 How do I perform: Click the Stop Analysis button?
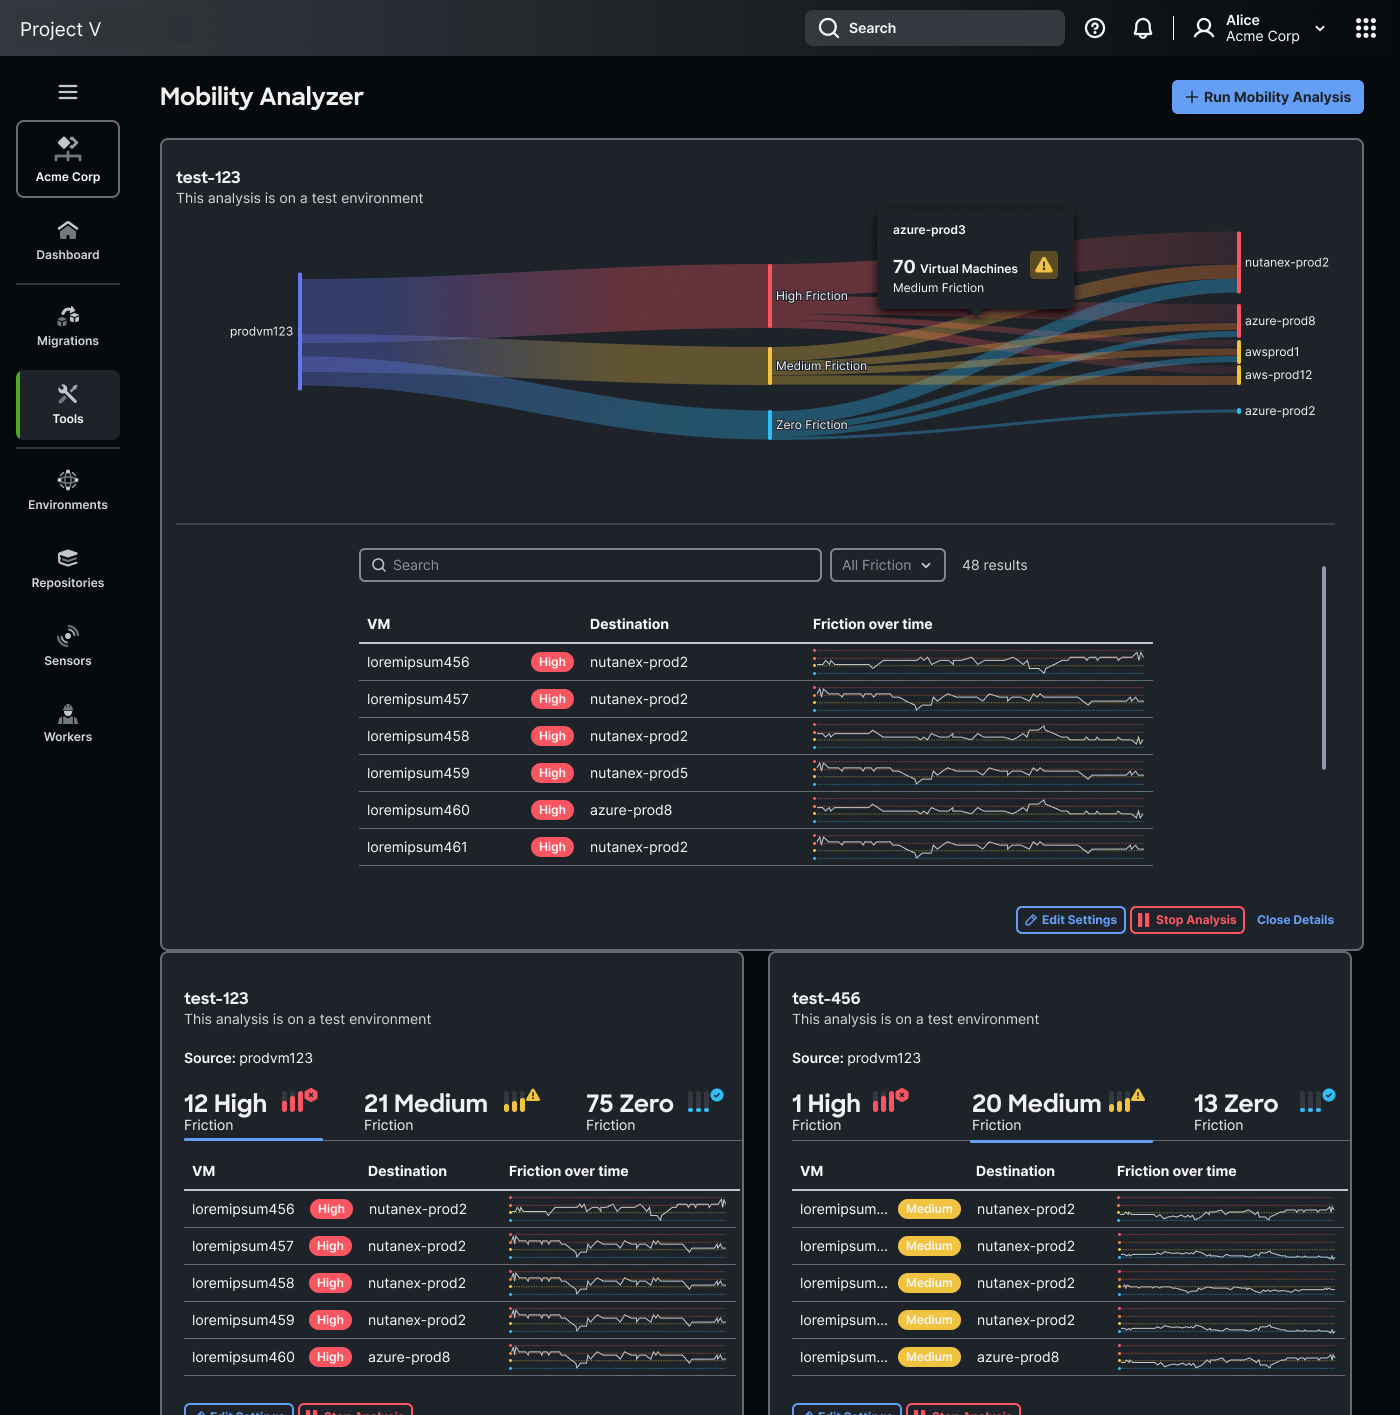coord(1187,920)
